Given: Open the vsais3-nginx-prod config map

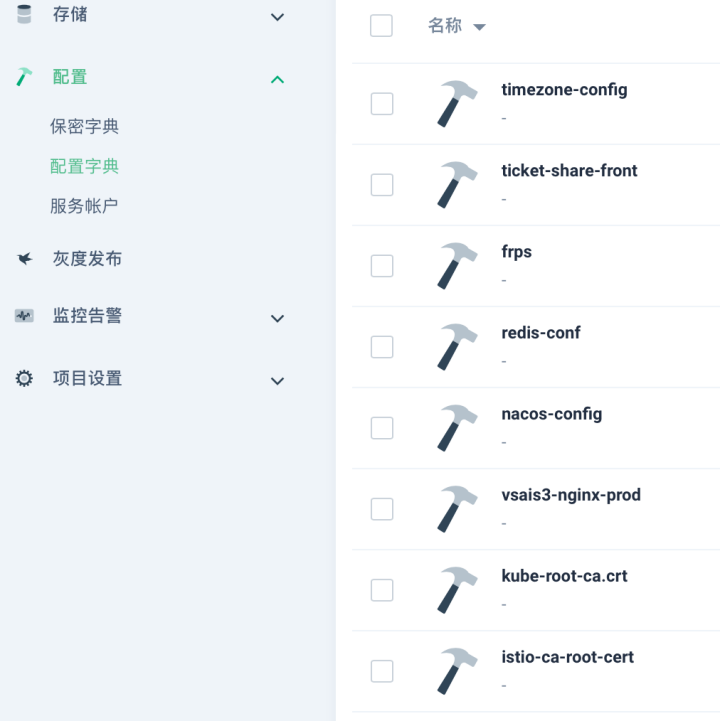Looking at the screenshot, I should click(570, 495).
